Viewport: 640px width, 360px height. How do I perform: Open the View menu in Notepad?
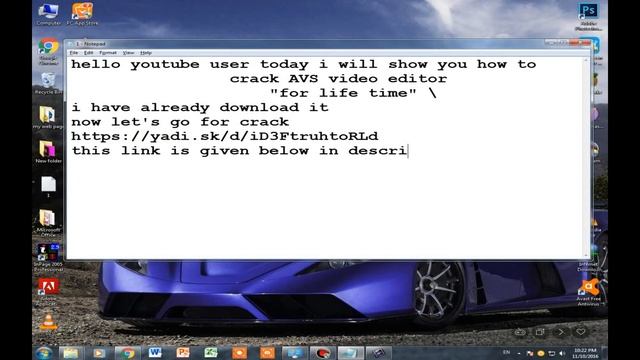(x=128, y=53)
